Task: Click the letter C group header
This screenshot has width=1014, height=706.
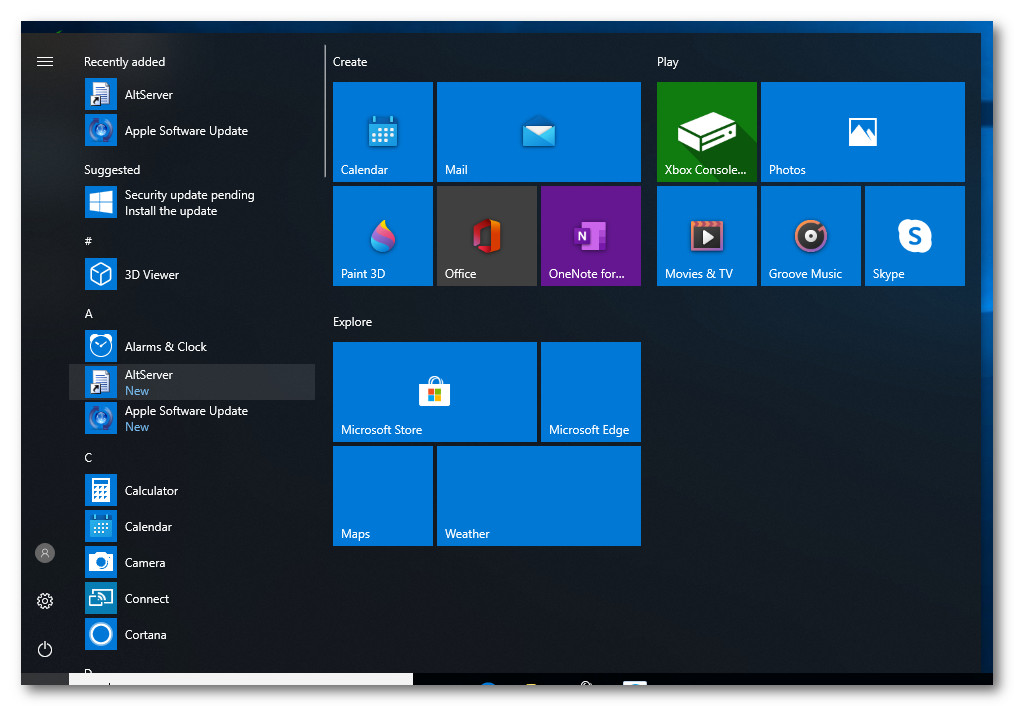Action: (x=89, y=458)
